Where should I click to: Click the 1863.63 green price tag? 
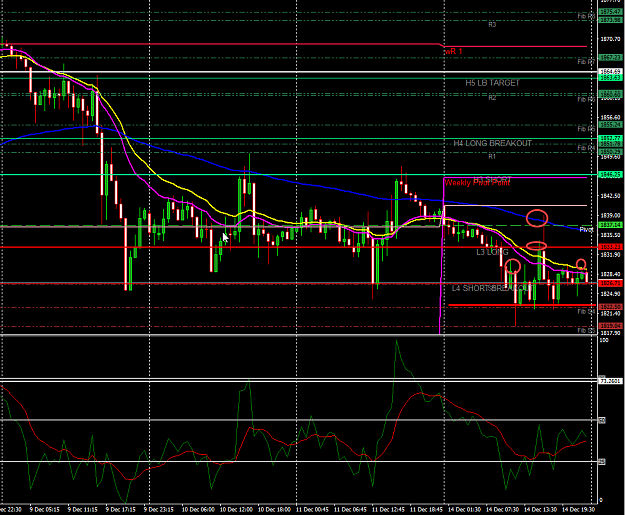tap(610, 77)
